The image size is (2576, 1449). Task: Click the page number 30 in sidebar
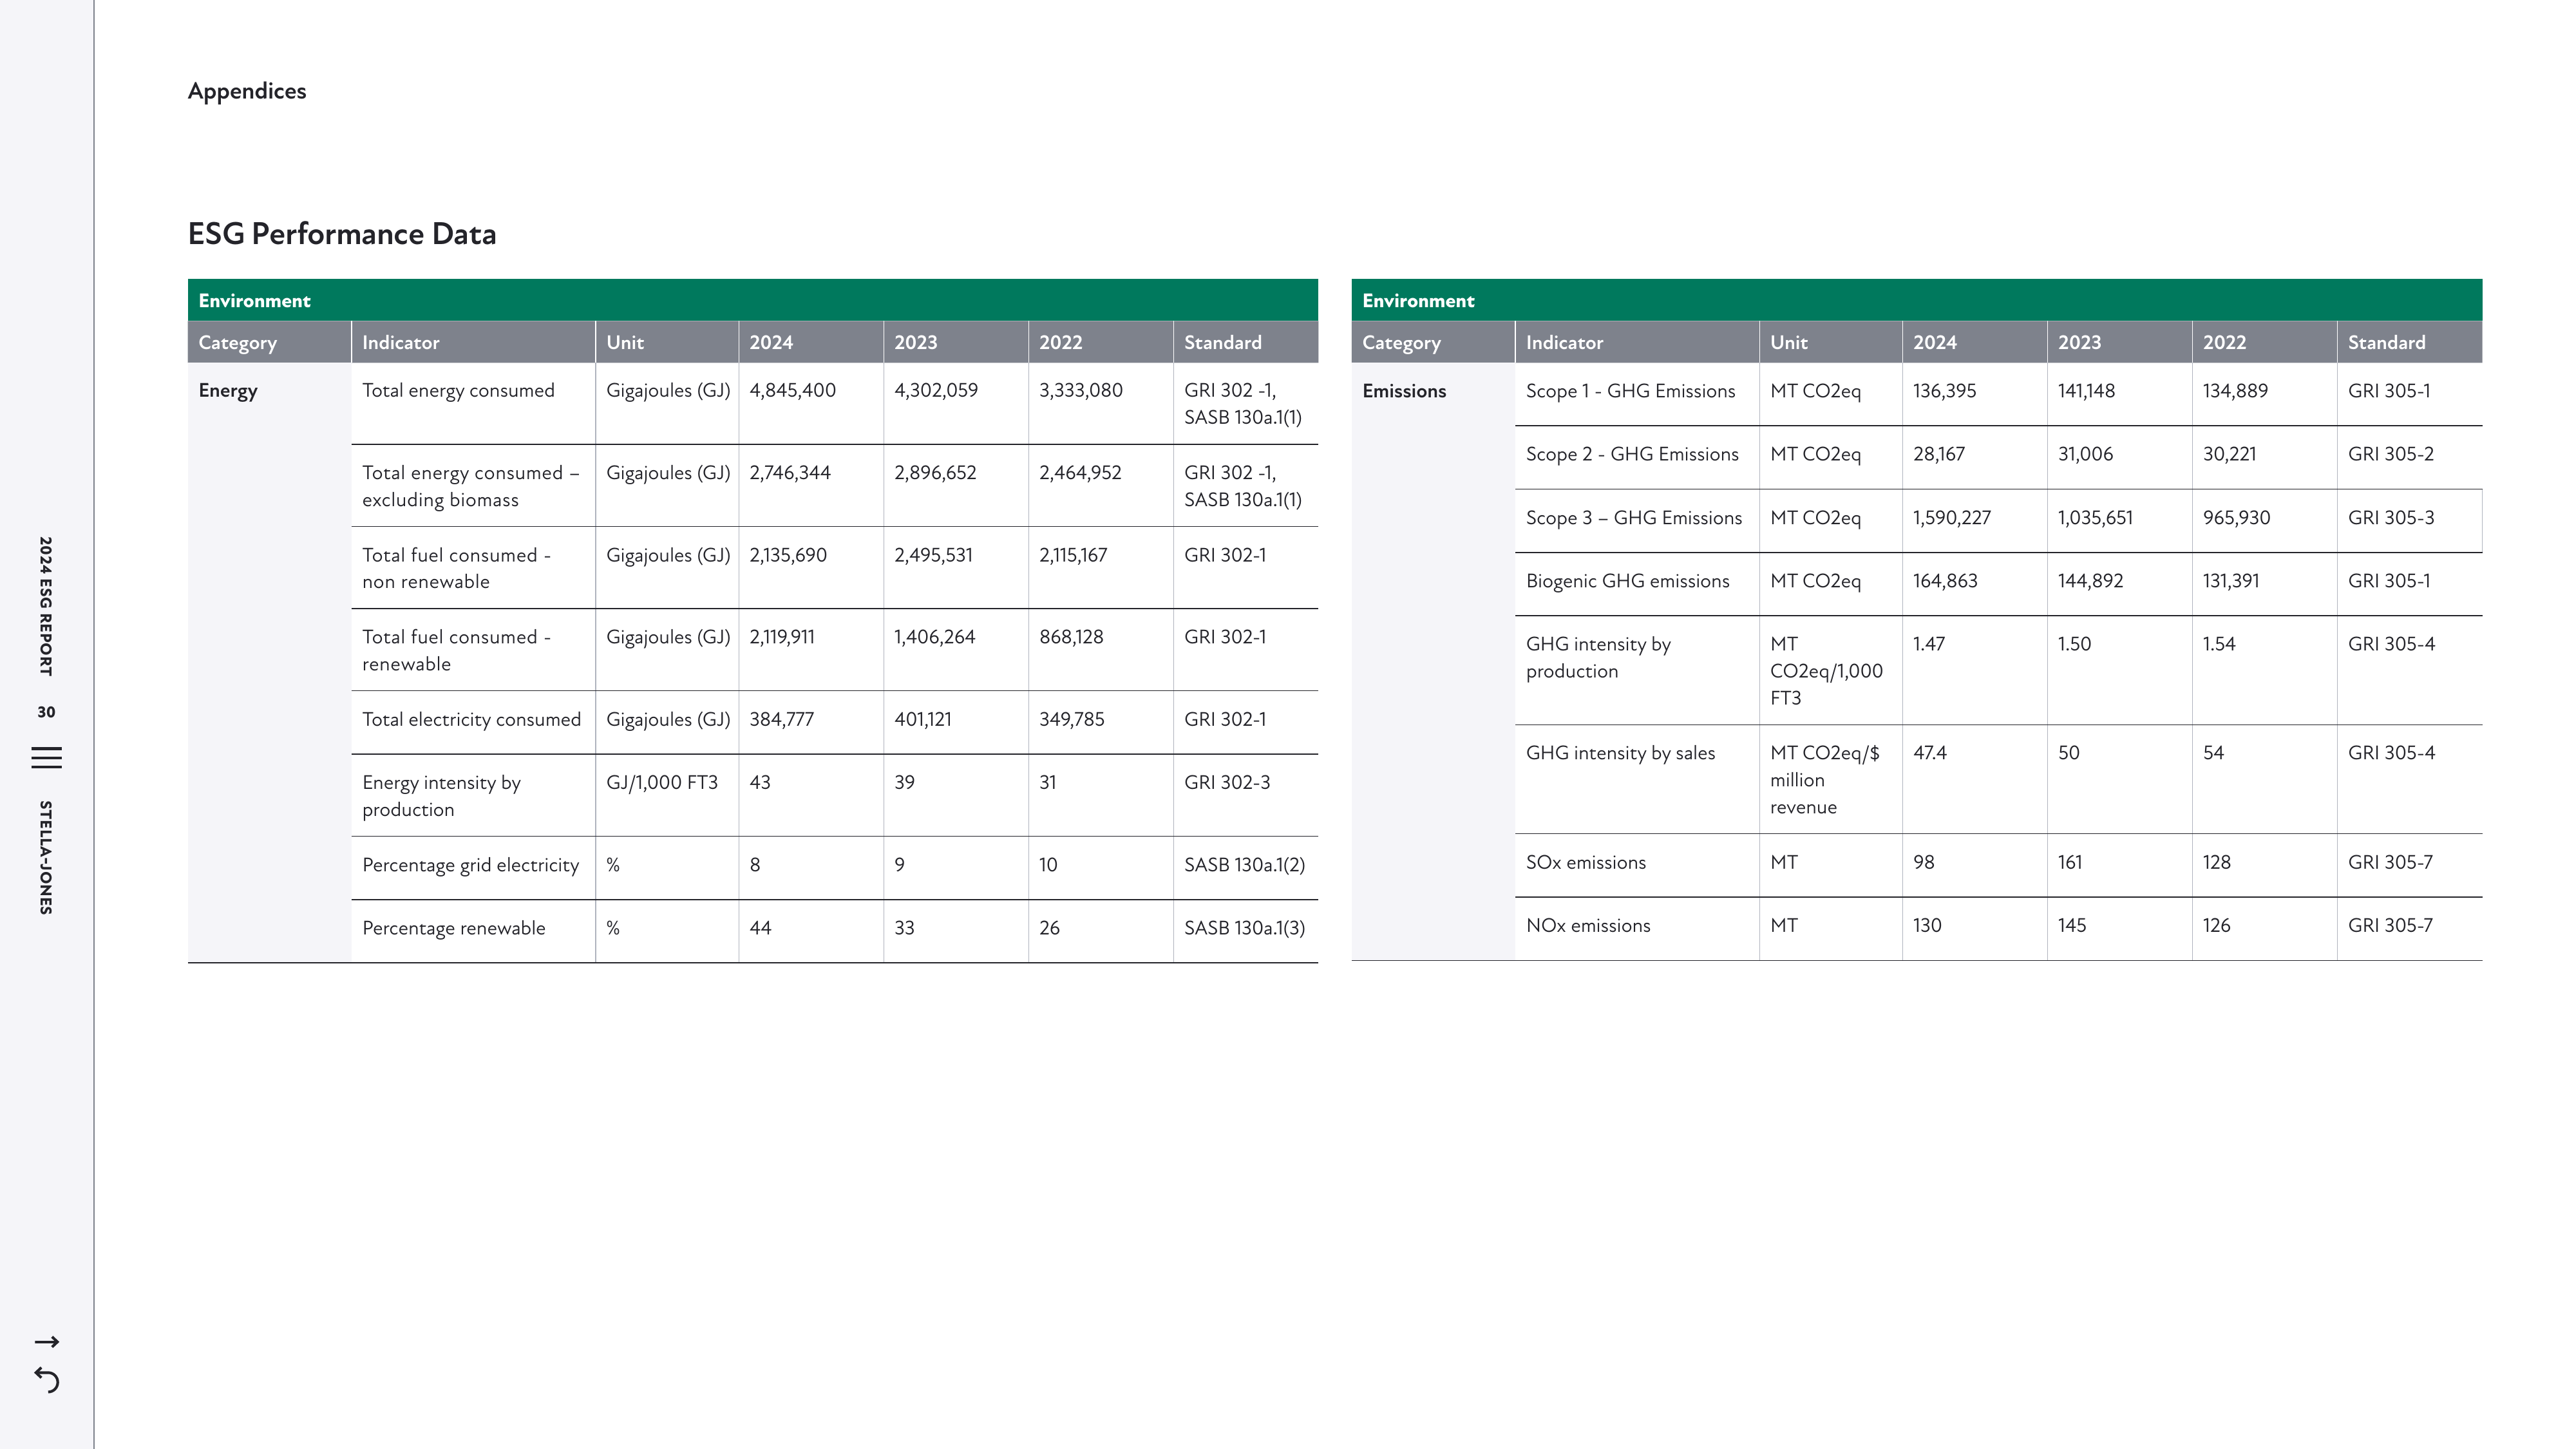[46, 712]
